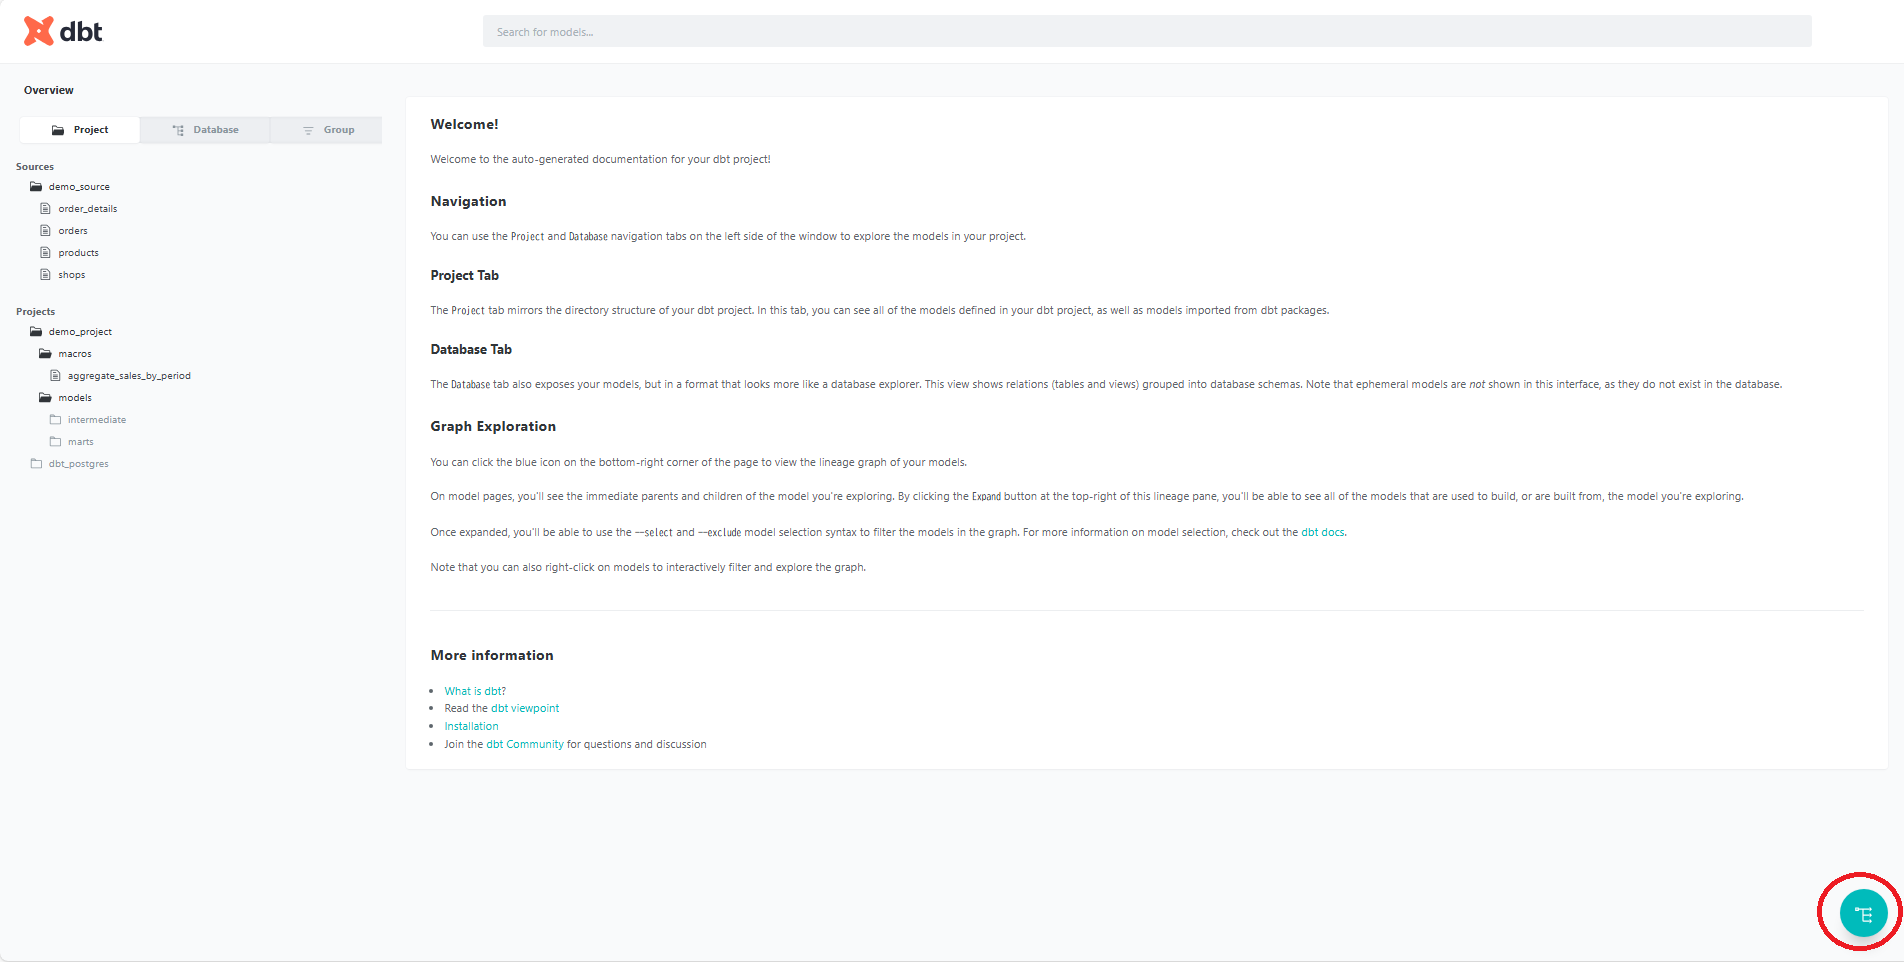Open the products source table
The height and width of the screenshot is (962, 1904).
(x=78, y=253)
